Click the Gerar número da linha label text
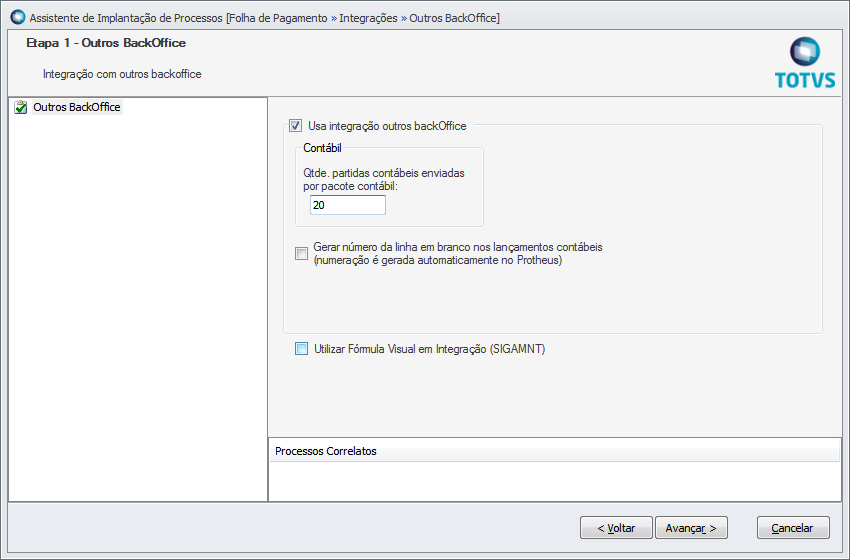 click(x=458, y=254)
